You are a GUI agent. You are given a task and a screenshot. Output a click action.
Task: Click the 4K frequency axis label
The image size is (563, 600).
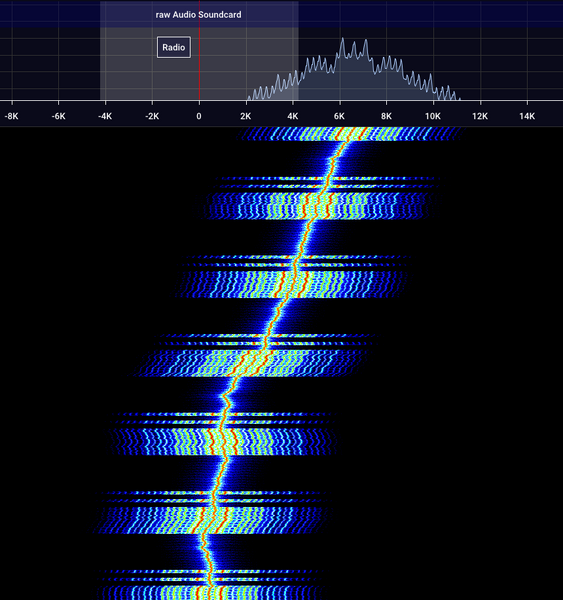coord(292,116)
